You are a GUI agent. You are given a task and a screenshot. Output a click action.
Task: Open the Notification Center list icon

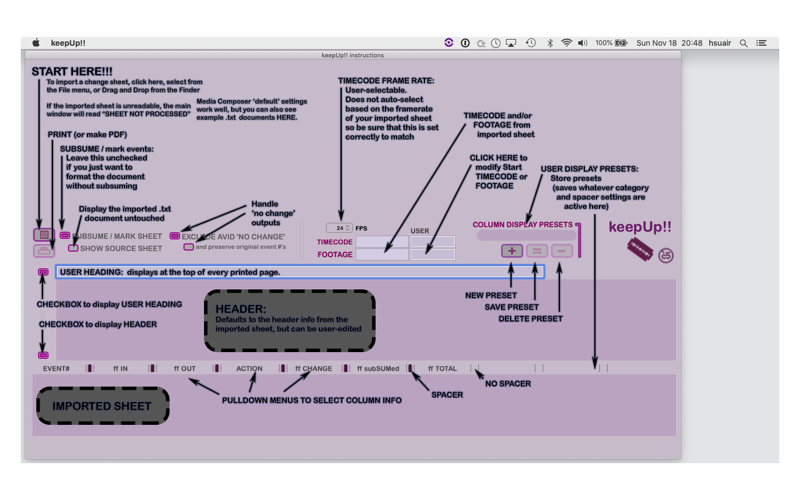761,43
